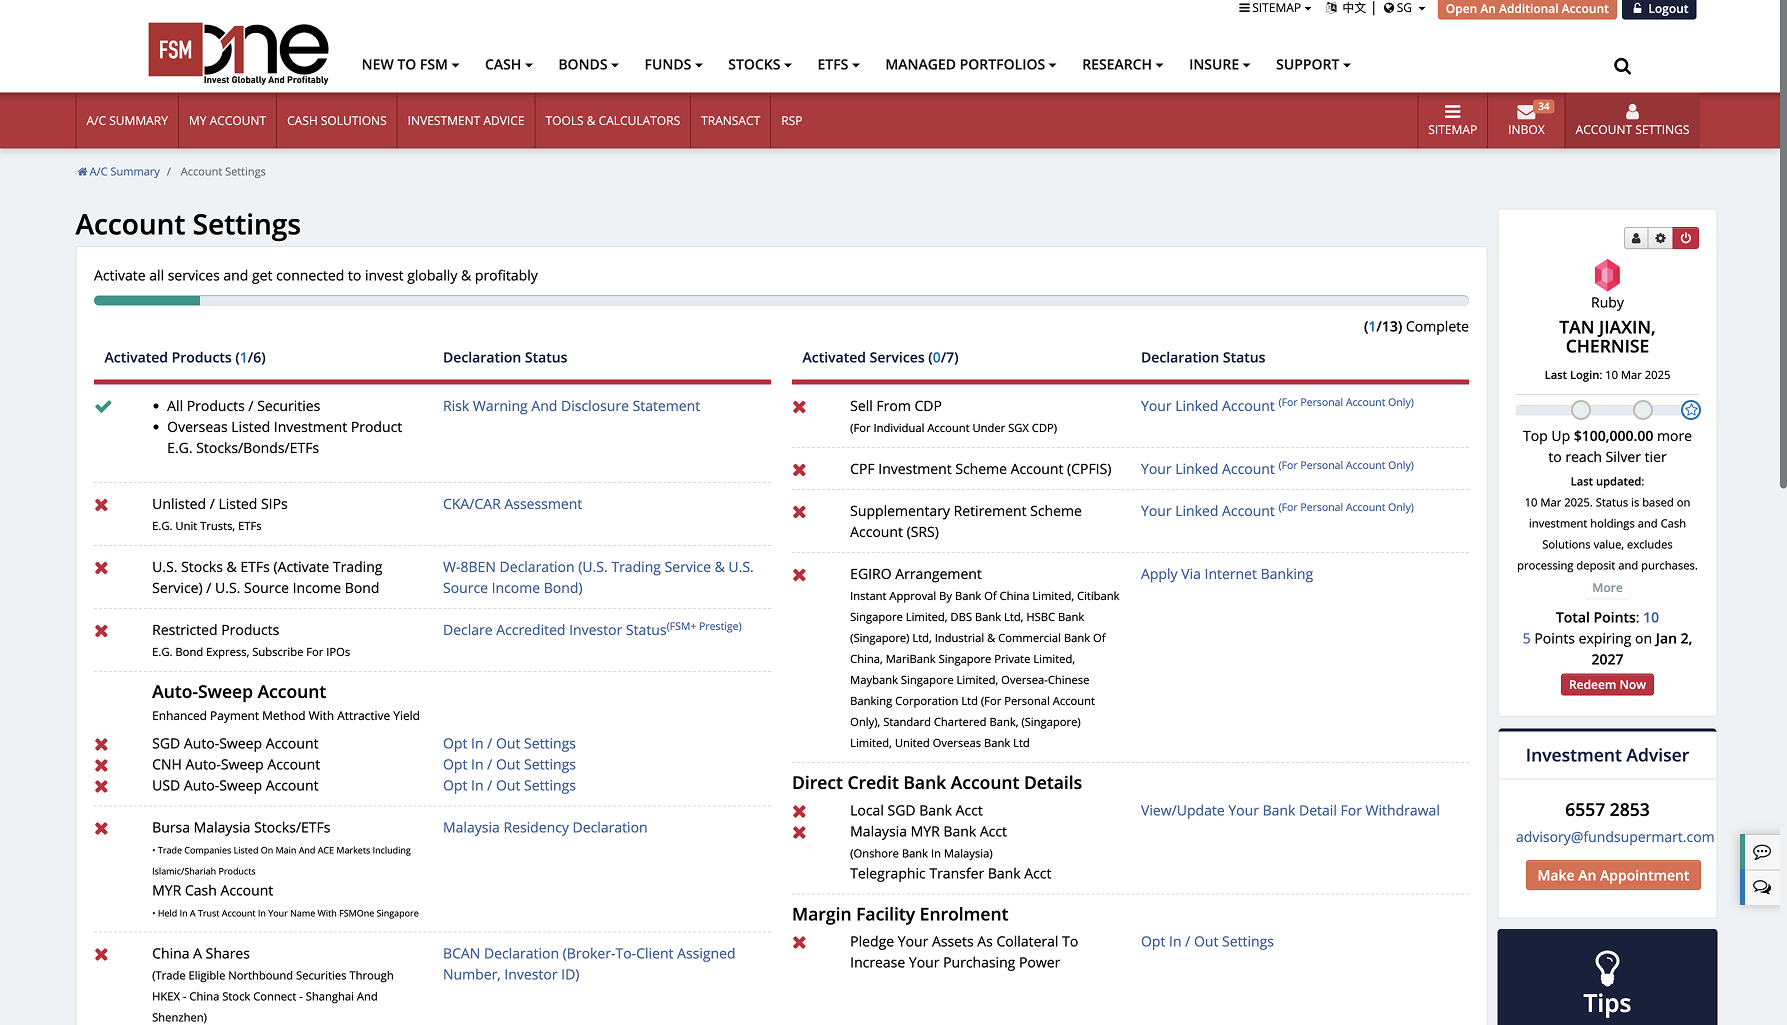Click the Sitemap hamburger icon in red bar
The image size is (1787, 1025).
click(1452, 112)
